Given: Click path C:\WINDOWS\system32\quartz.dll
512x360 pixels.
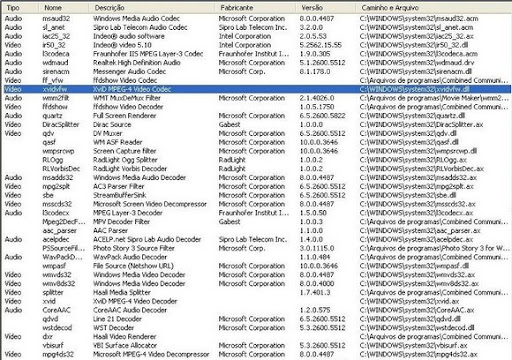Looking at the screenshot, I should (x=412, y=116).
